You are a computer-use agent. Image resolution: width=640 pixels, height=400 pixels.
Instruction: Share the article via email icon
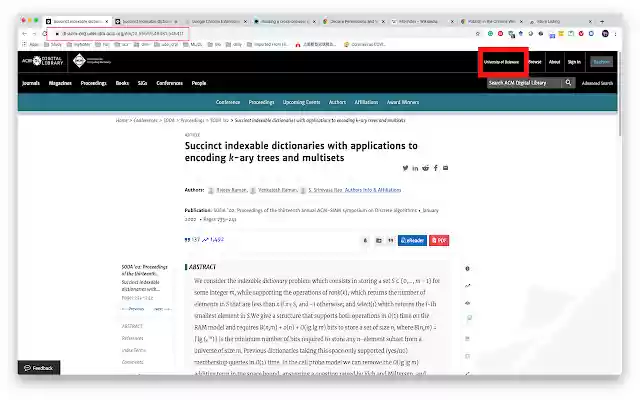coord(445,168)
